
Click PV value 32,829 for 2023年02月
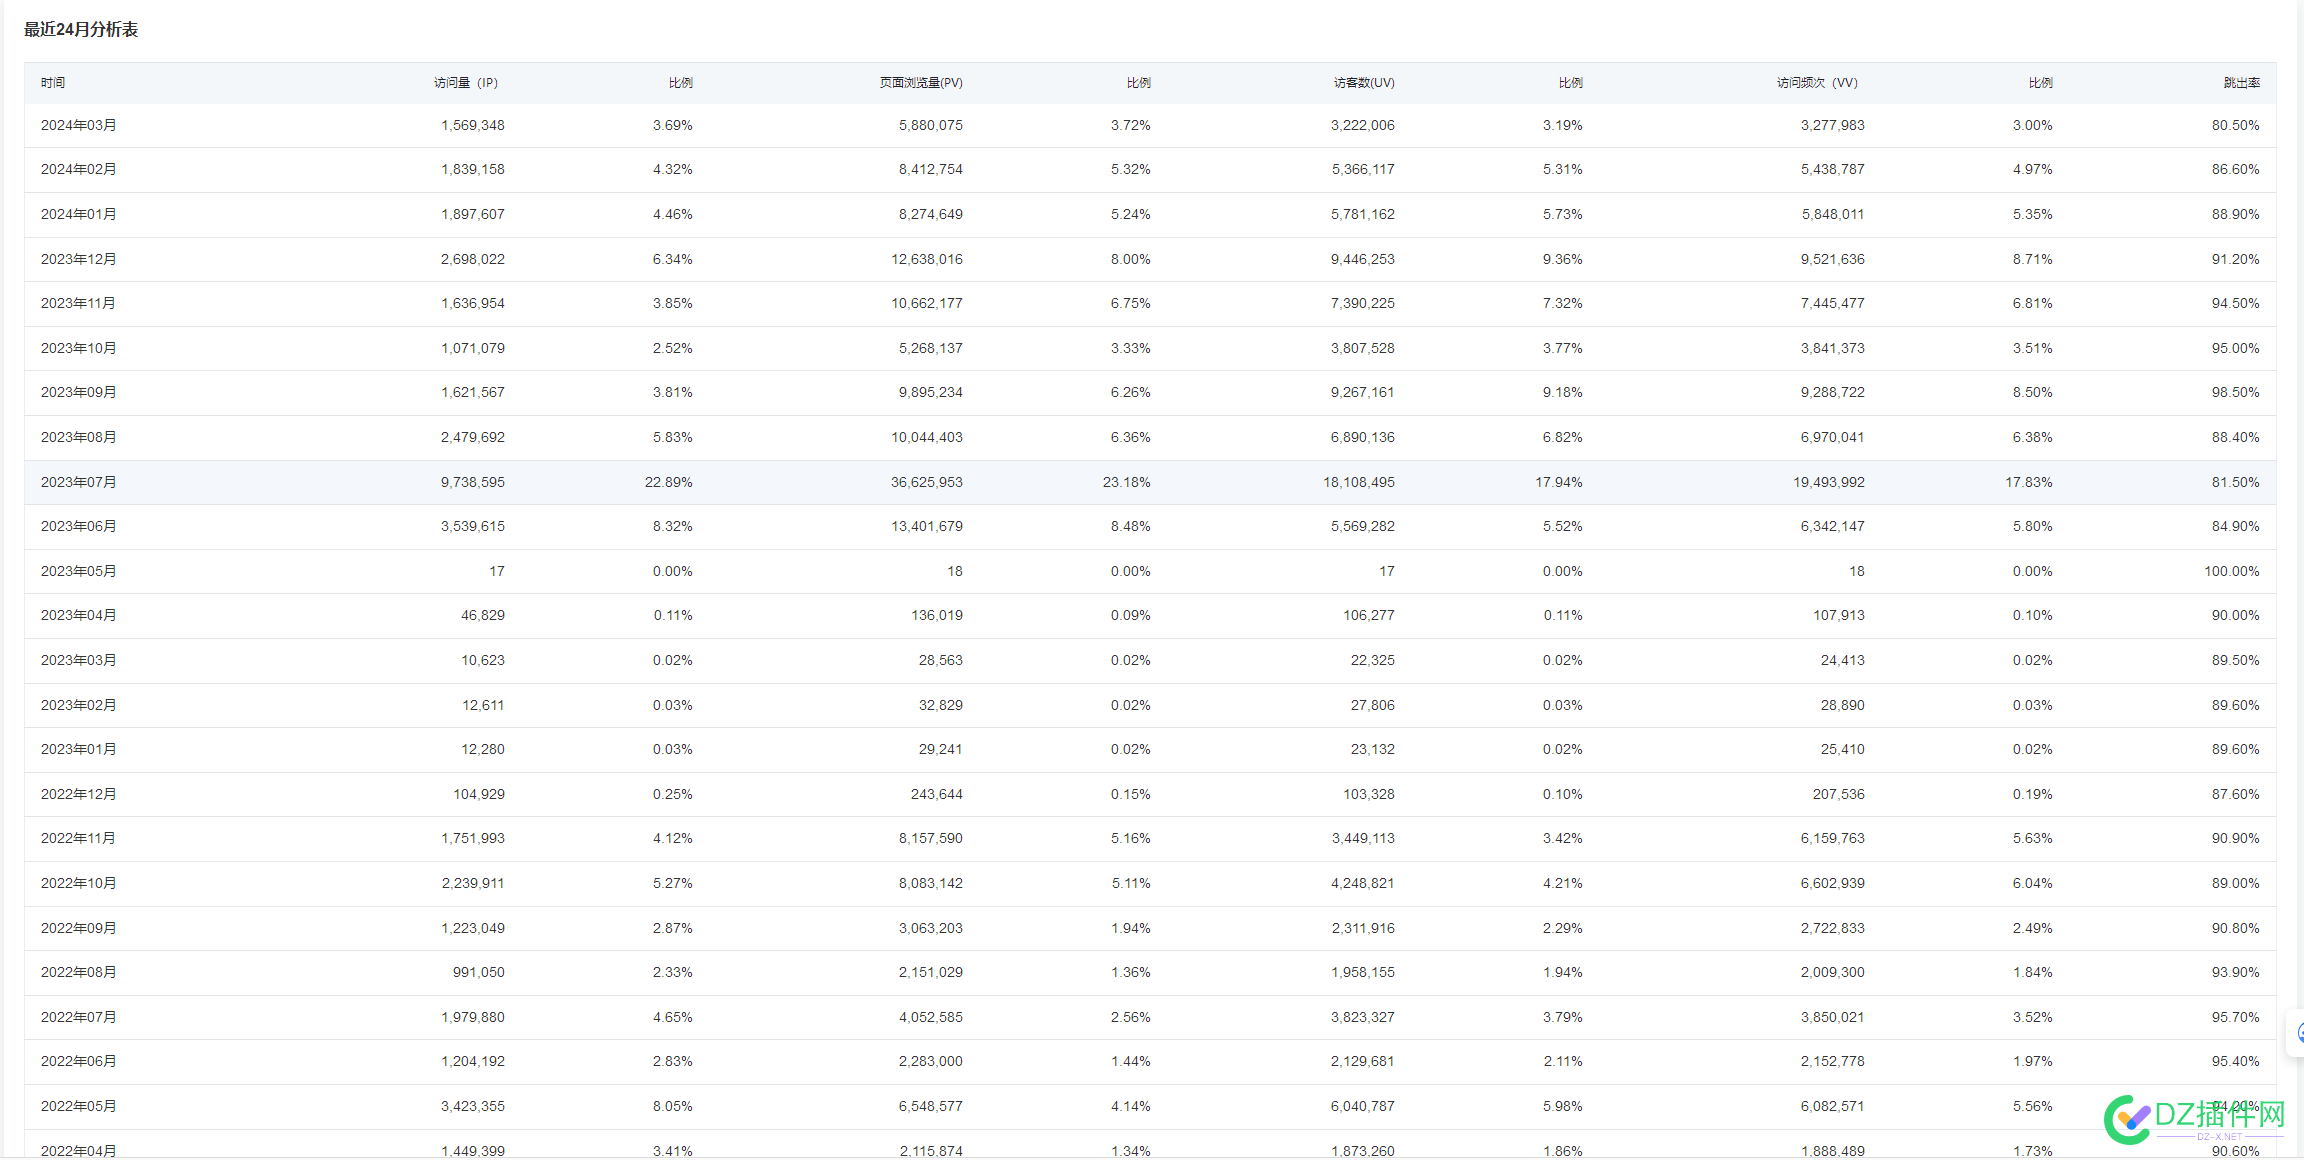point(941,705)
